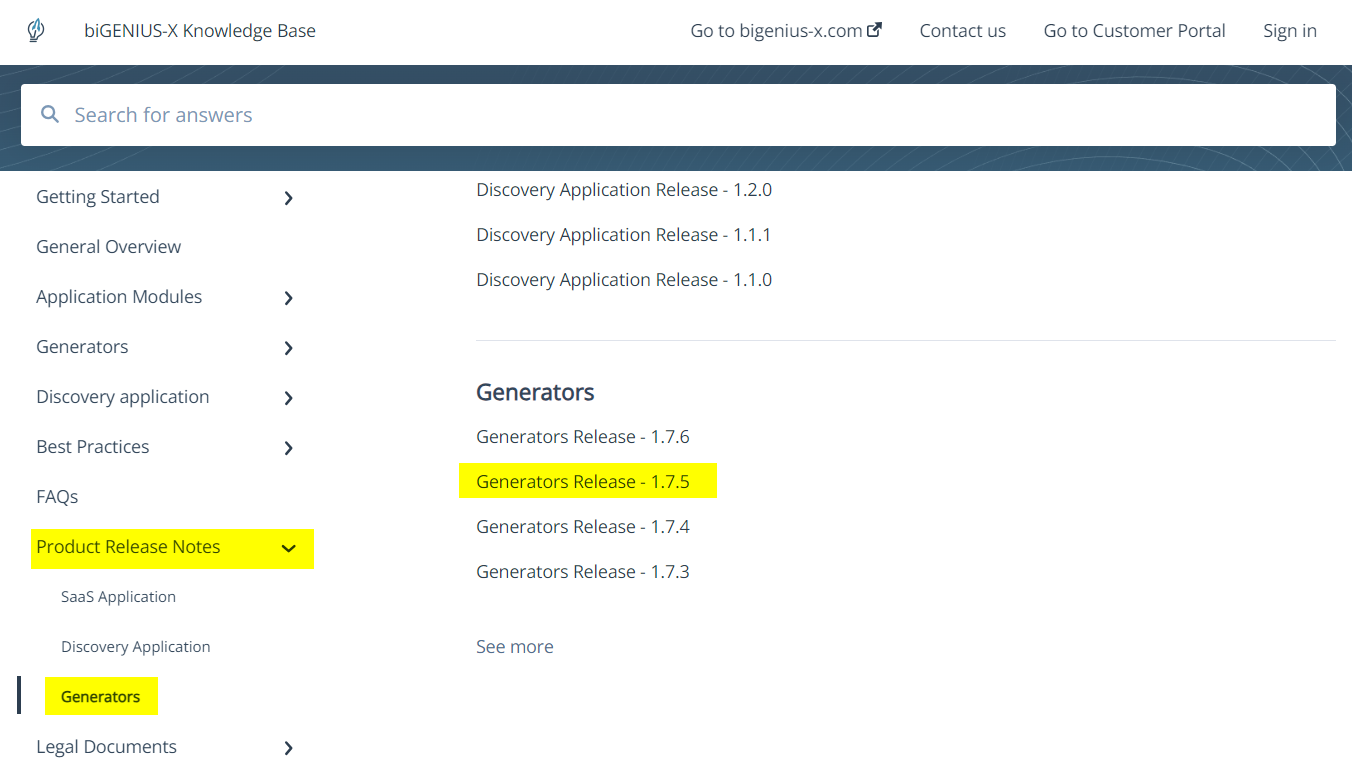Select Generators sub-item under Release Notes
The width and height of the screenshot is (1352, 783).
click(x=101, y=697)
